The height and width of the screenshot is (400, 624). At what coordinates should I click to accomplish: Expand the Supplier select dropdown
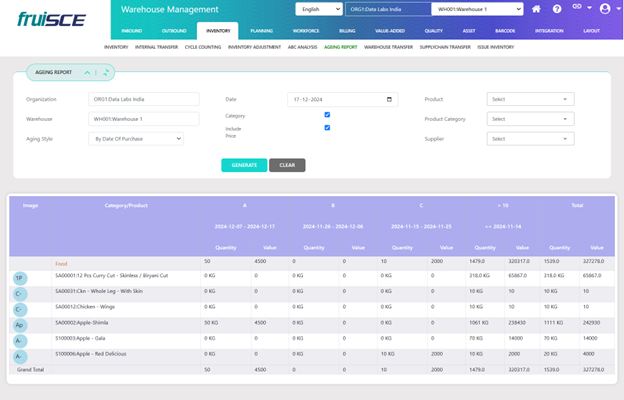coord(530,139)
